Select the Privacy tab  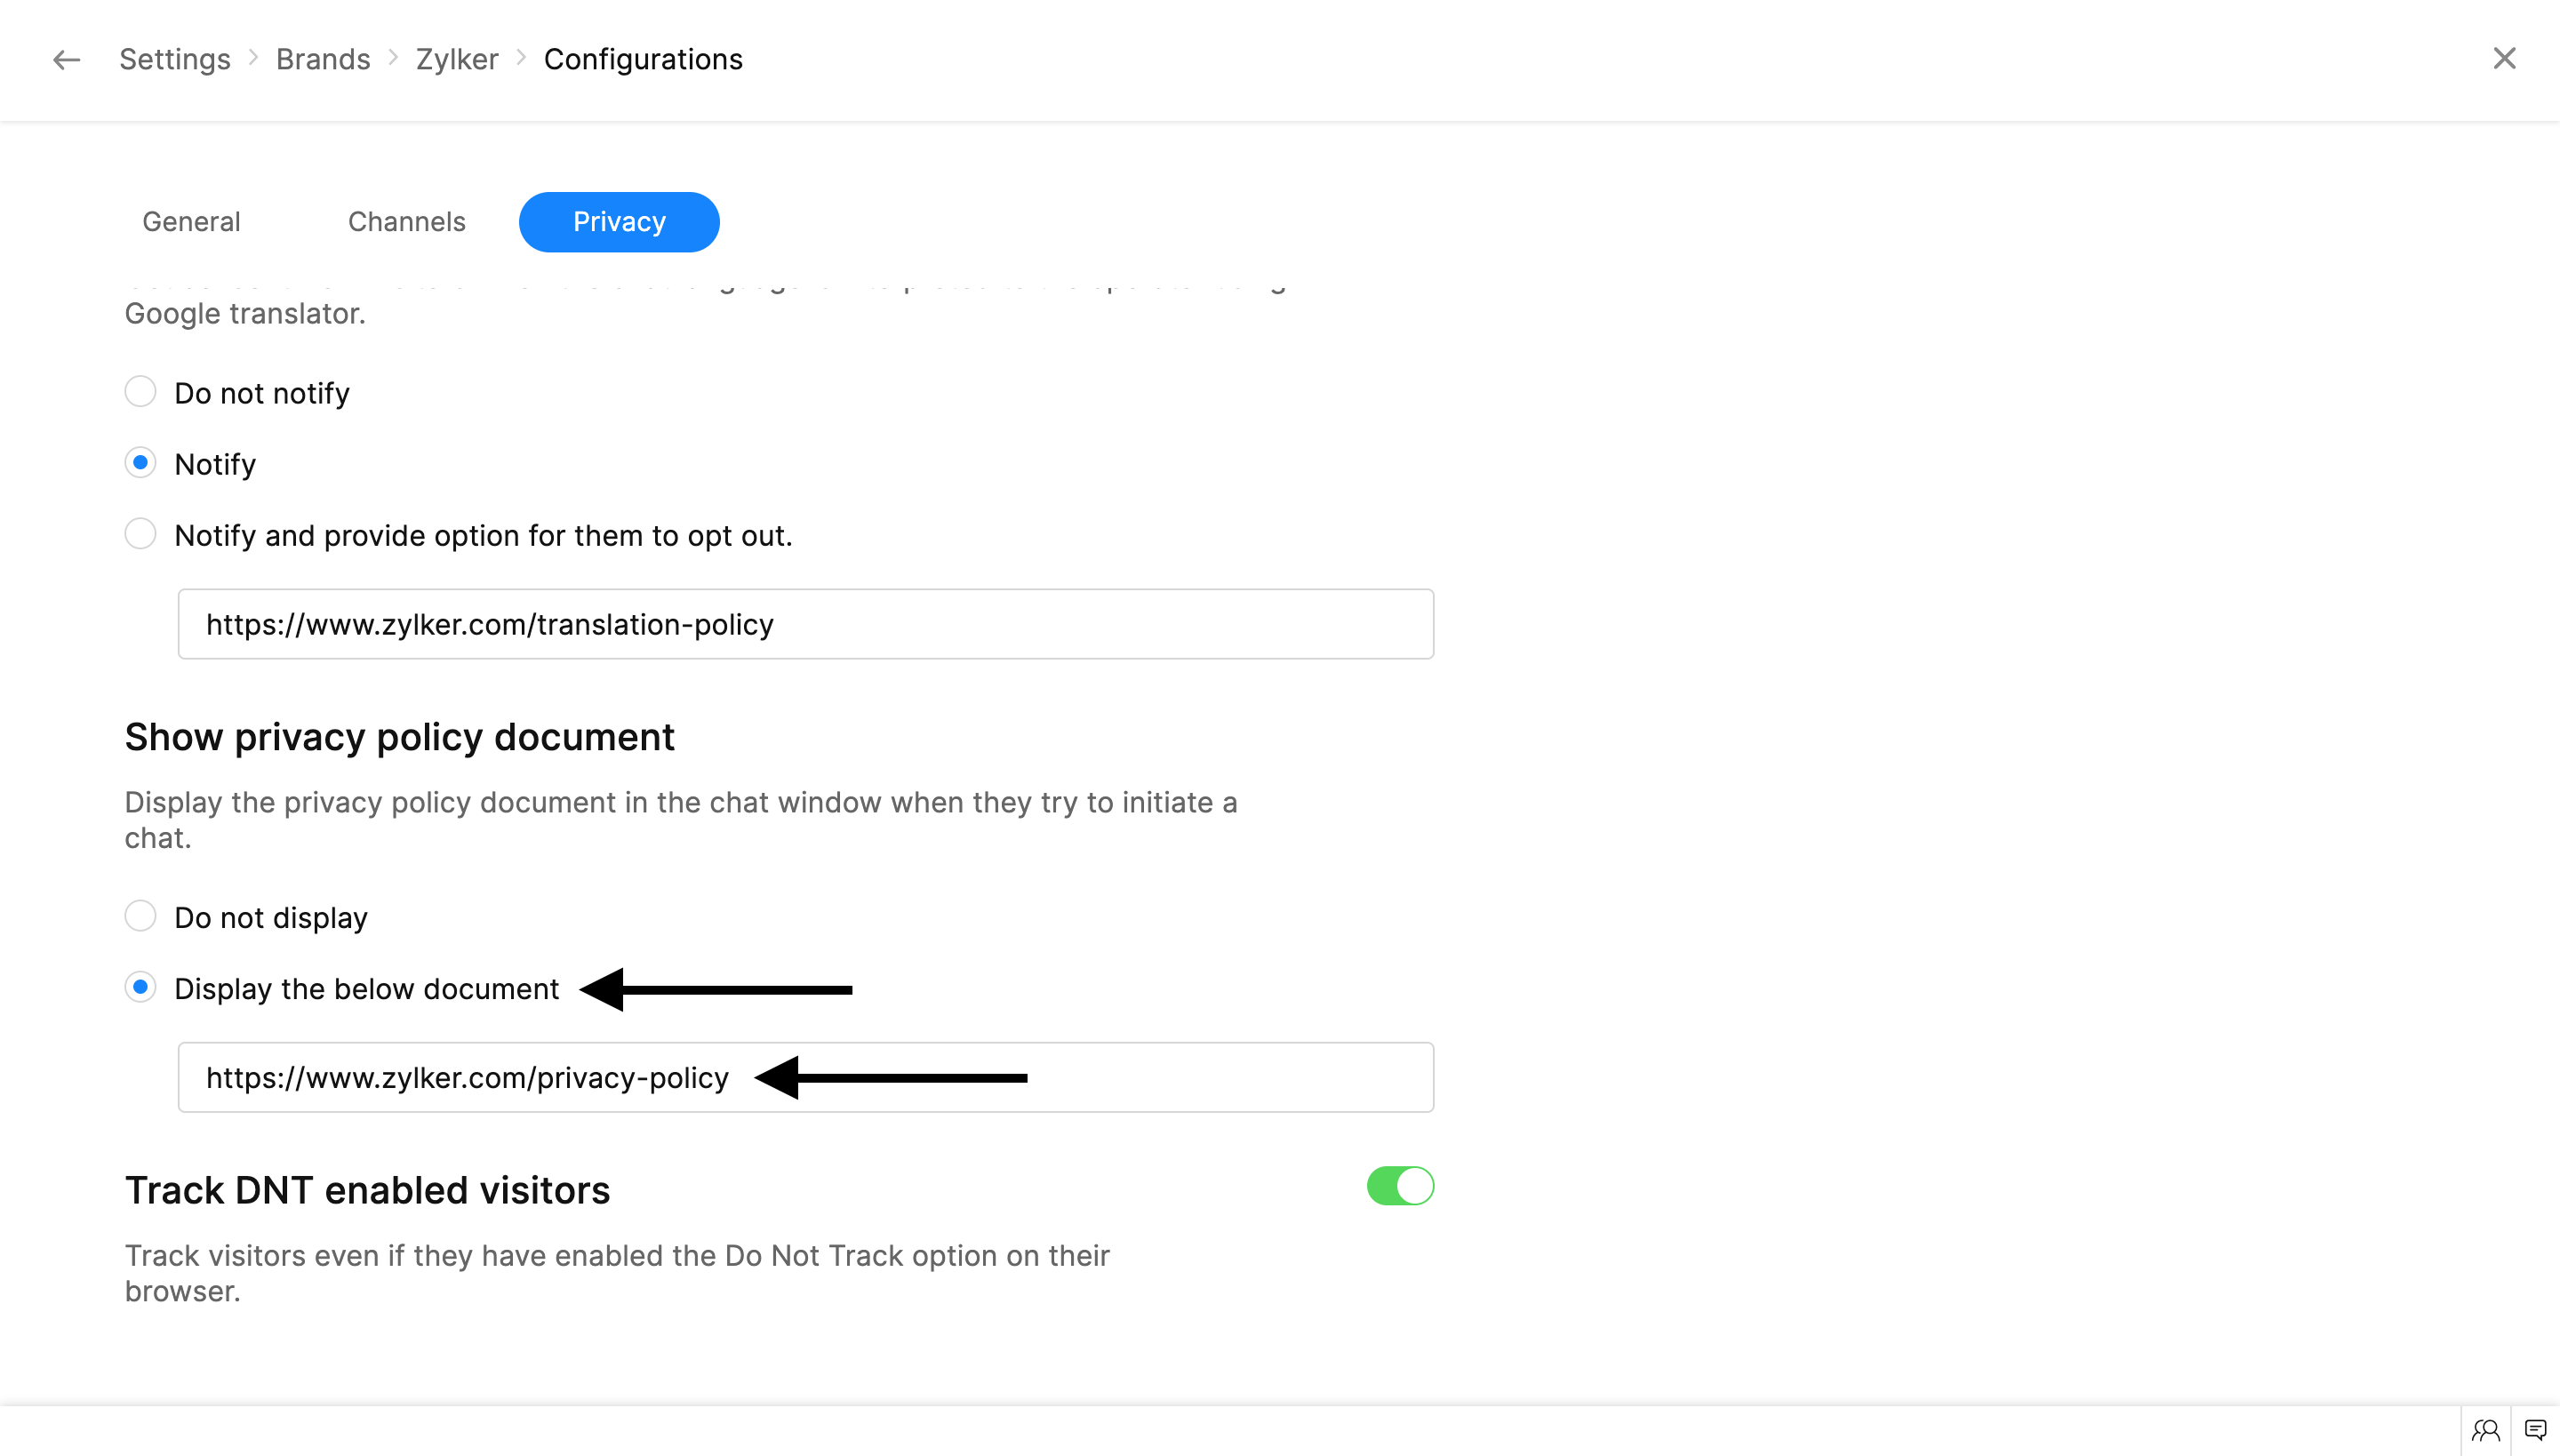619,222
